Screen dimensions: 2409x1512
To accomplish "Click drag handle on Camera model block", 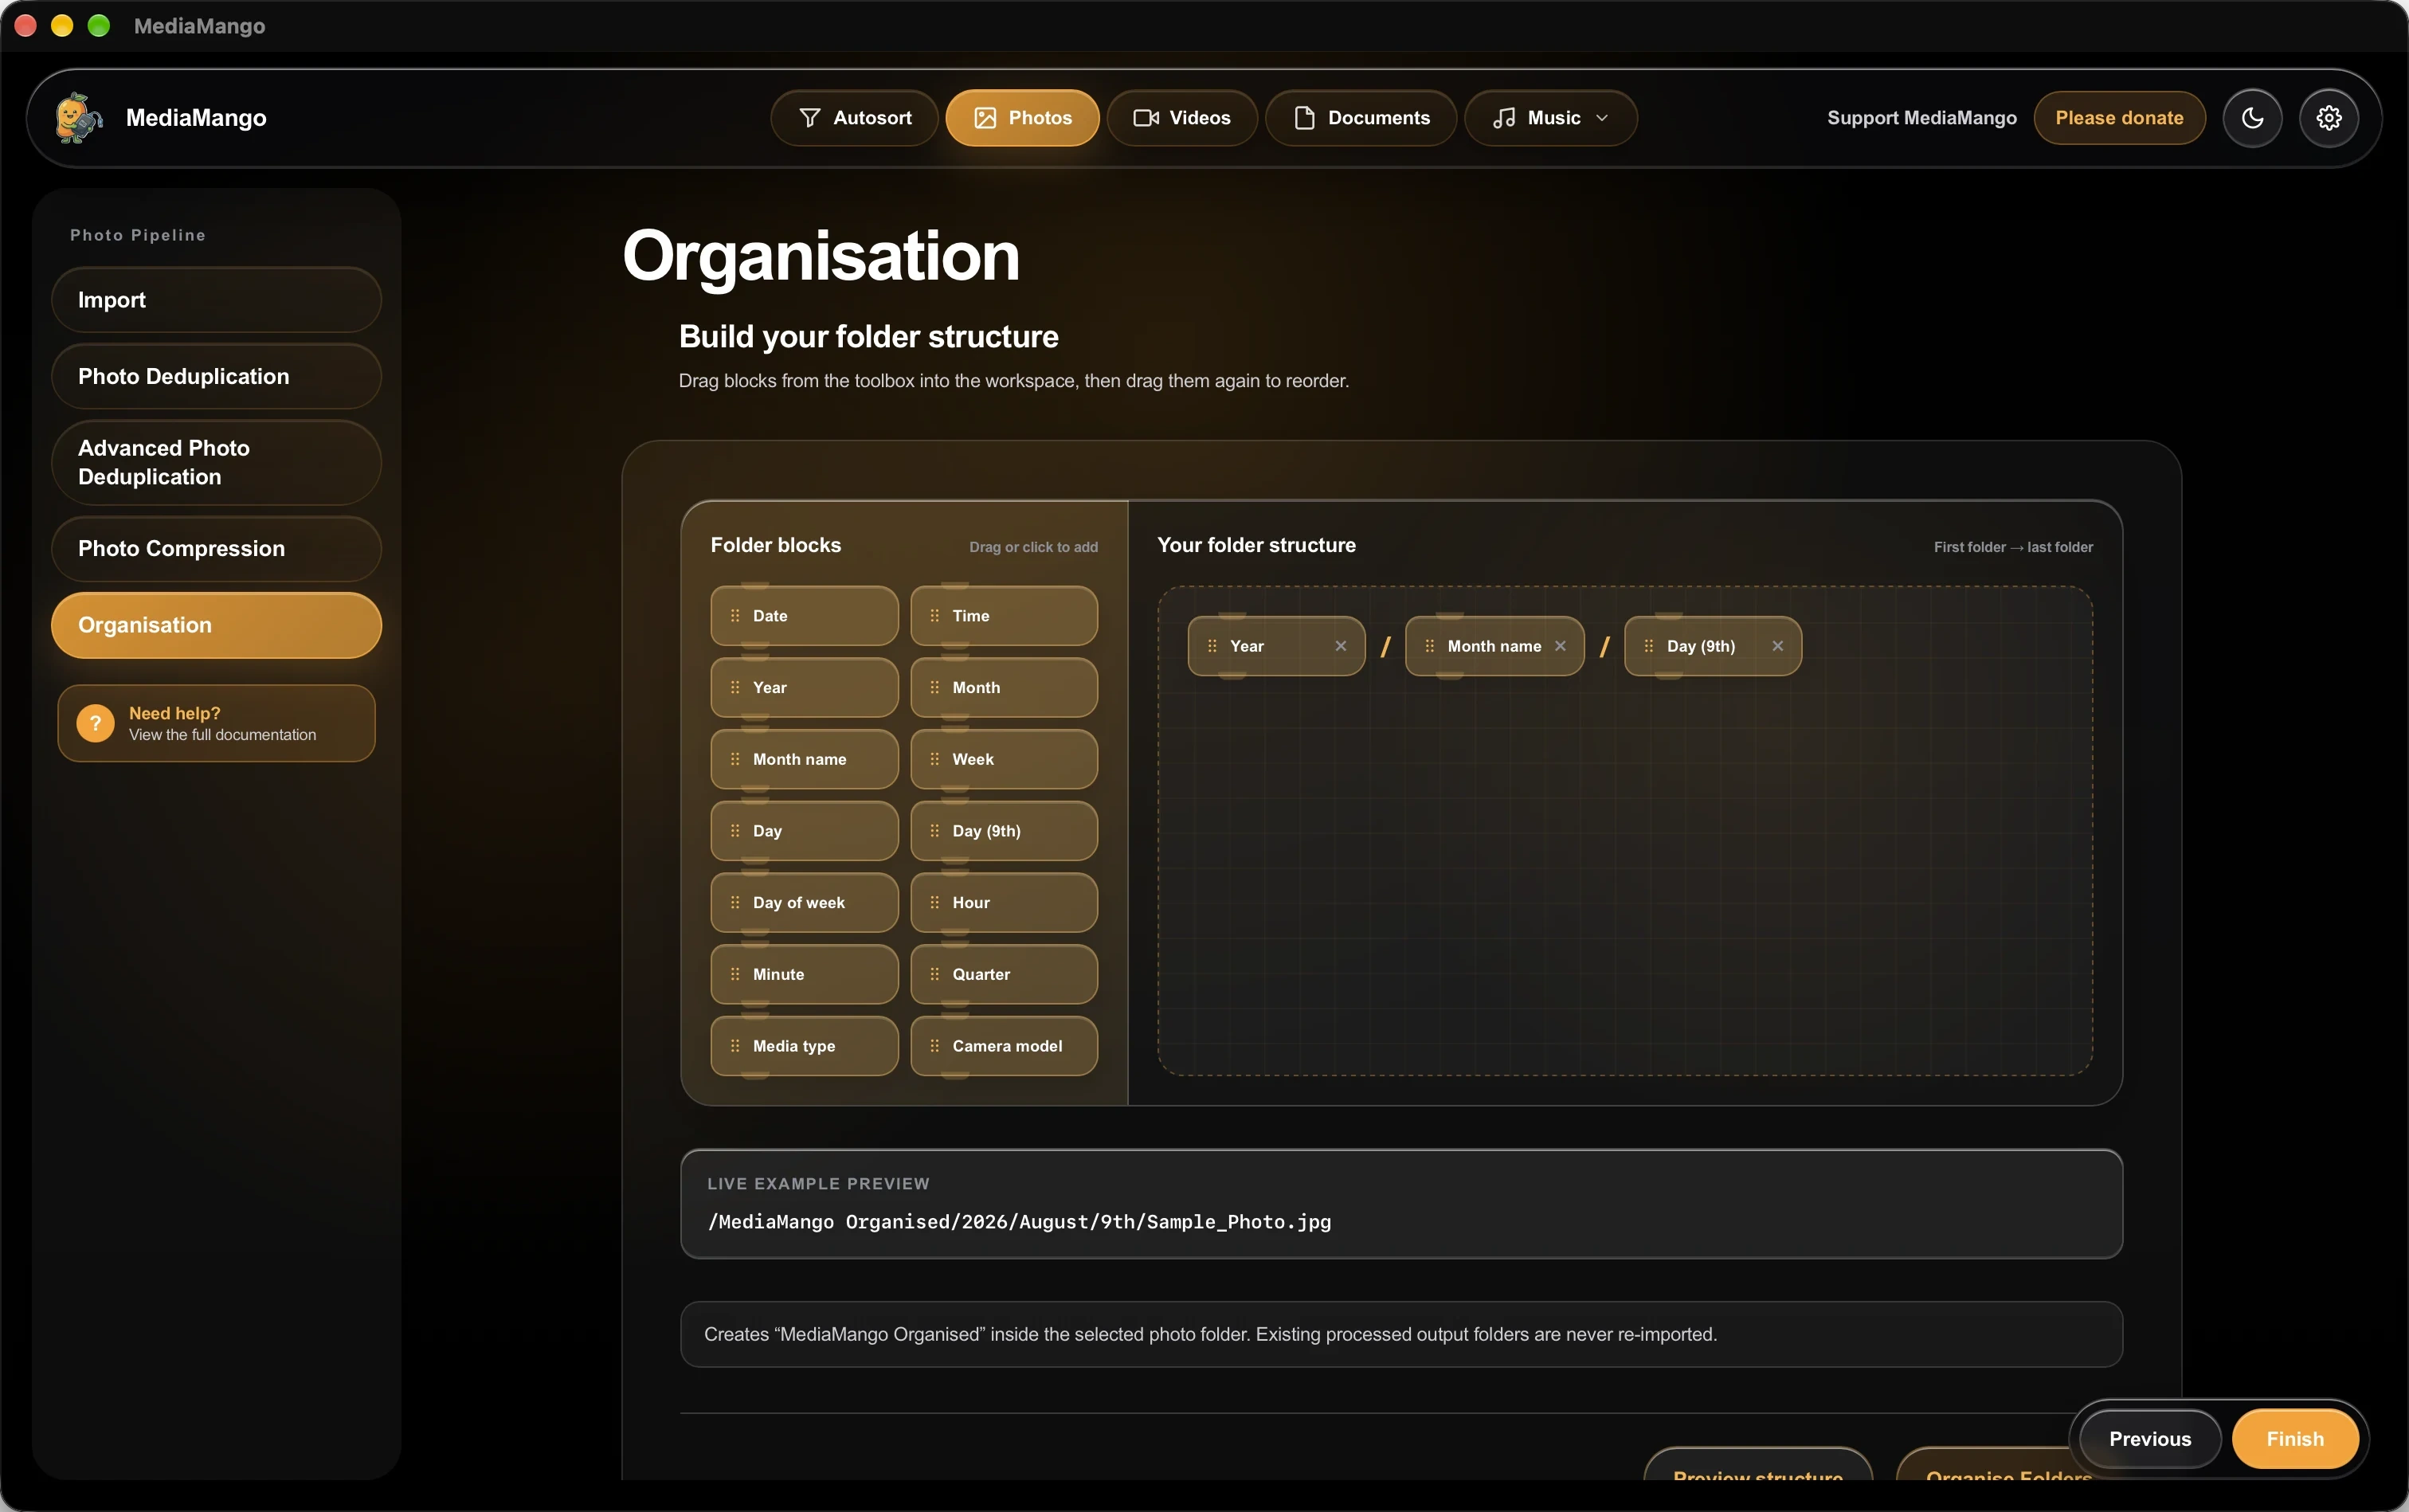I will pos(934,1046).
